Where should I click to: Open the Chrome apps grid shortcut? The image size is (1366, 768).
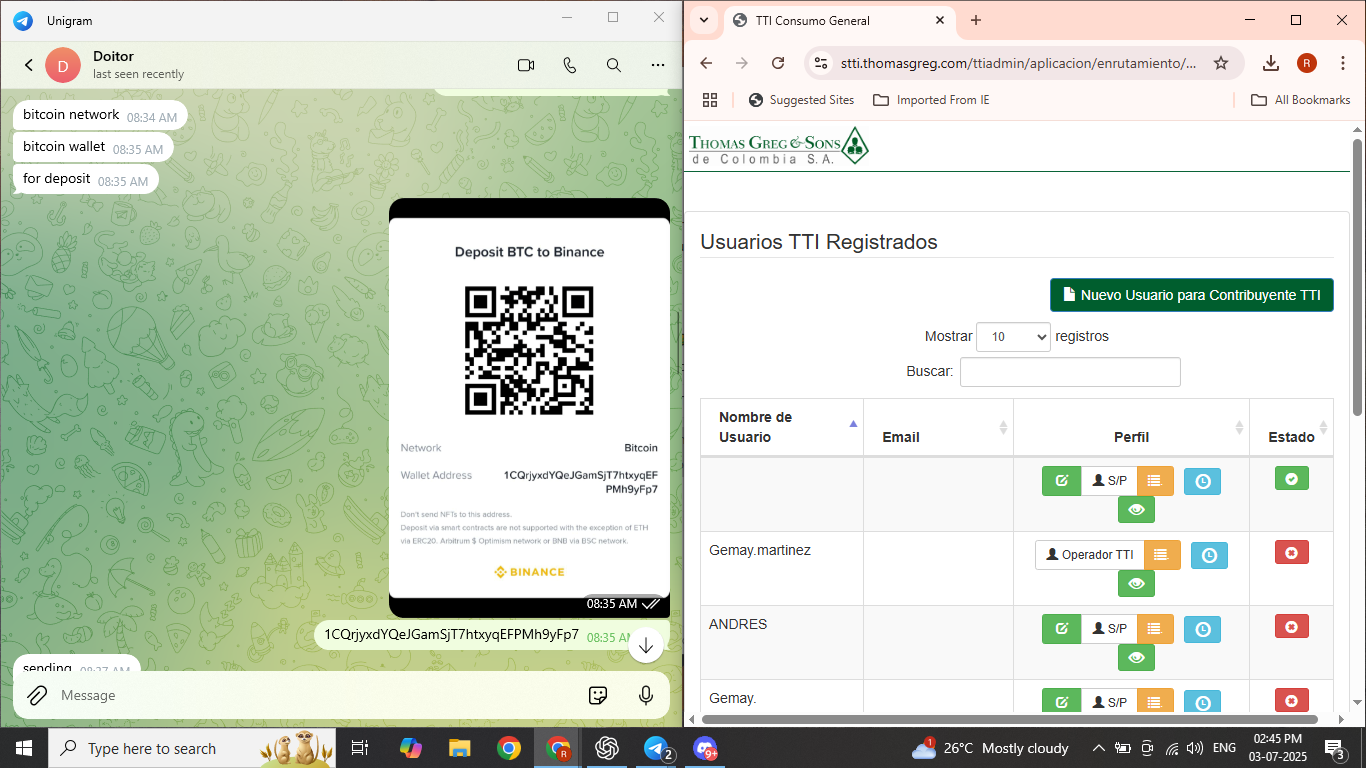coord(710,100)
